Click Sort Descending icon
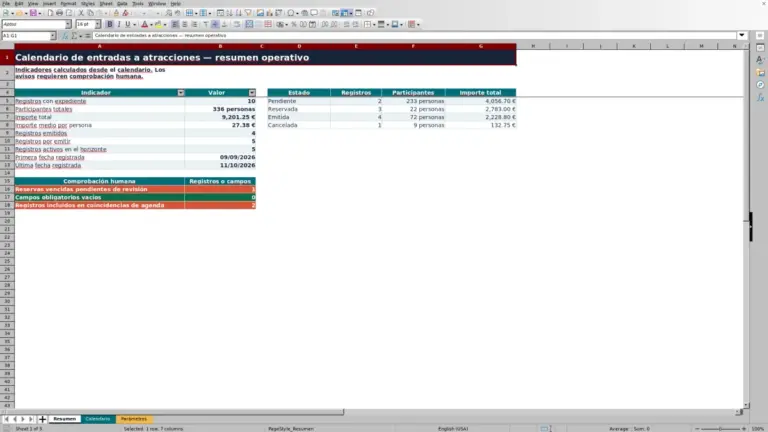768x432 pixels. click(x=239, y=13)
